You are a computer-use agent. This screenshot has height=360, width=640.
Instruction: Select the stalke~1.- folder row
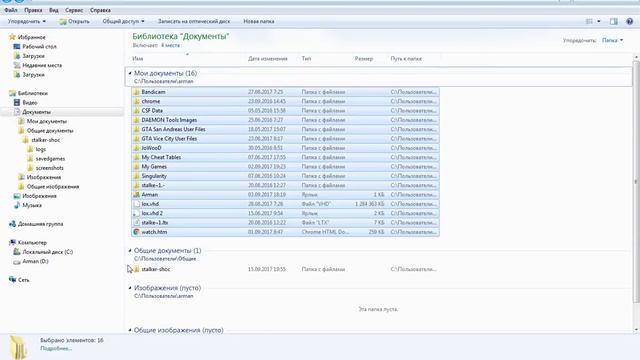pyautogui.click(x=285, y=185)
